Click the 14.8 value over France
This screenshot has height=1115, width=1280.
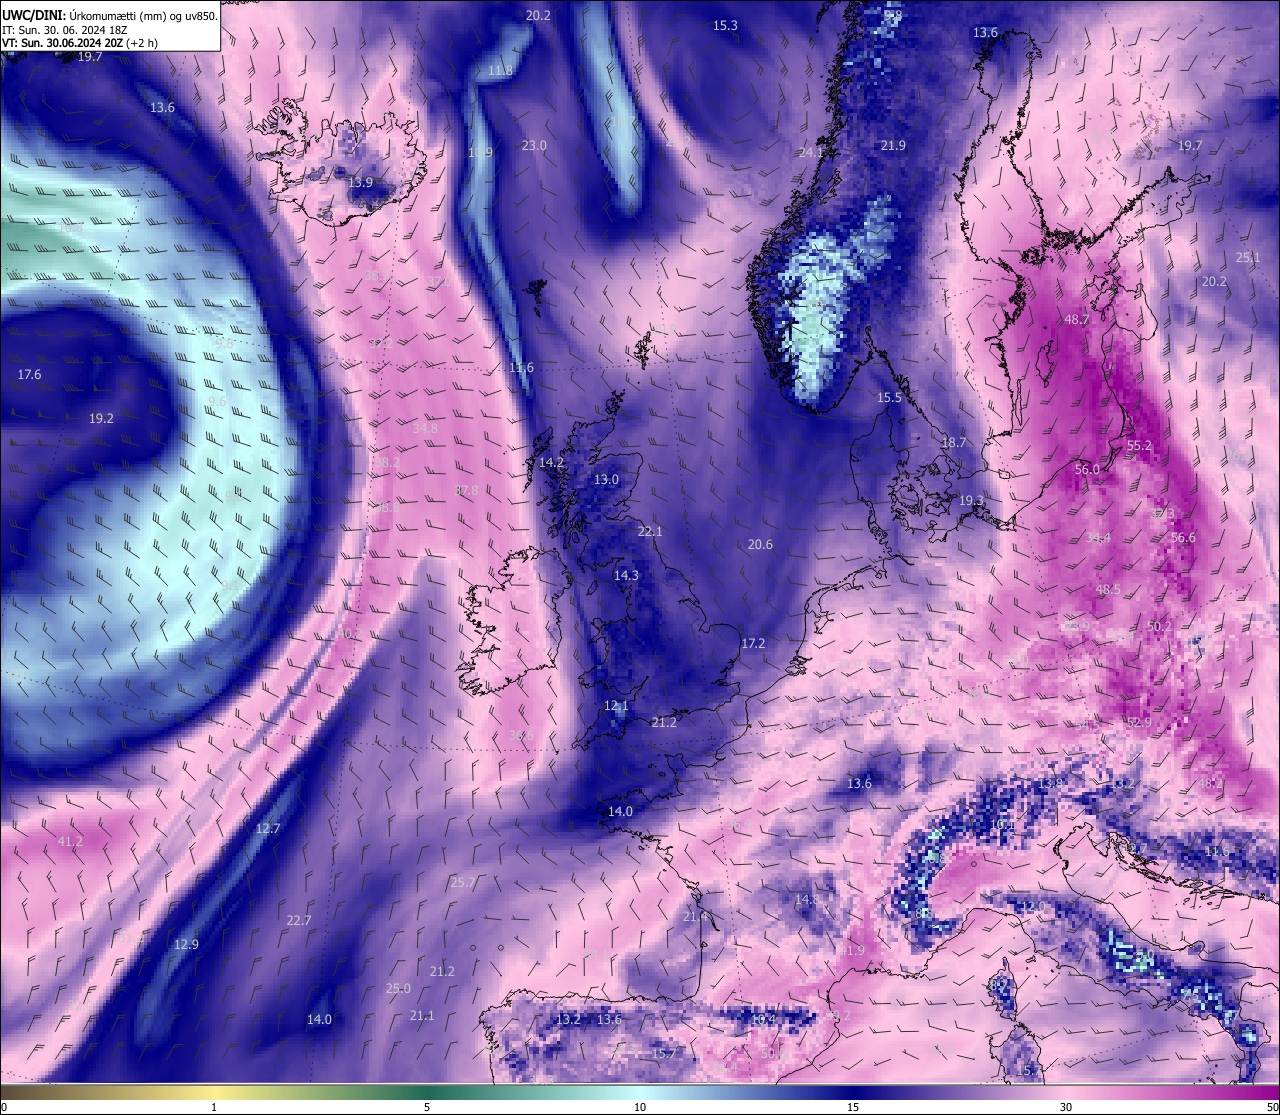pos(807,900)
